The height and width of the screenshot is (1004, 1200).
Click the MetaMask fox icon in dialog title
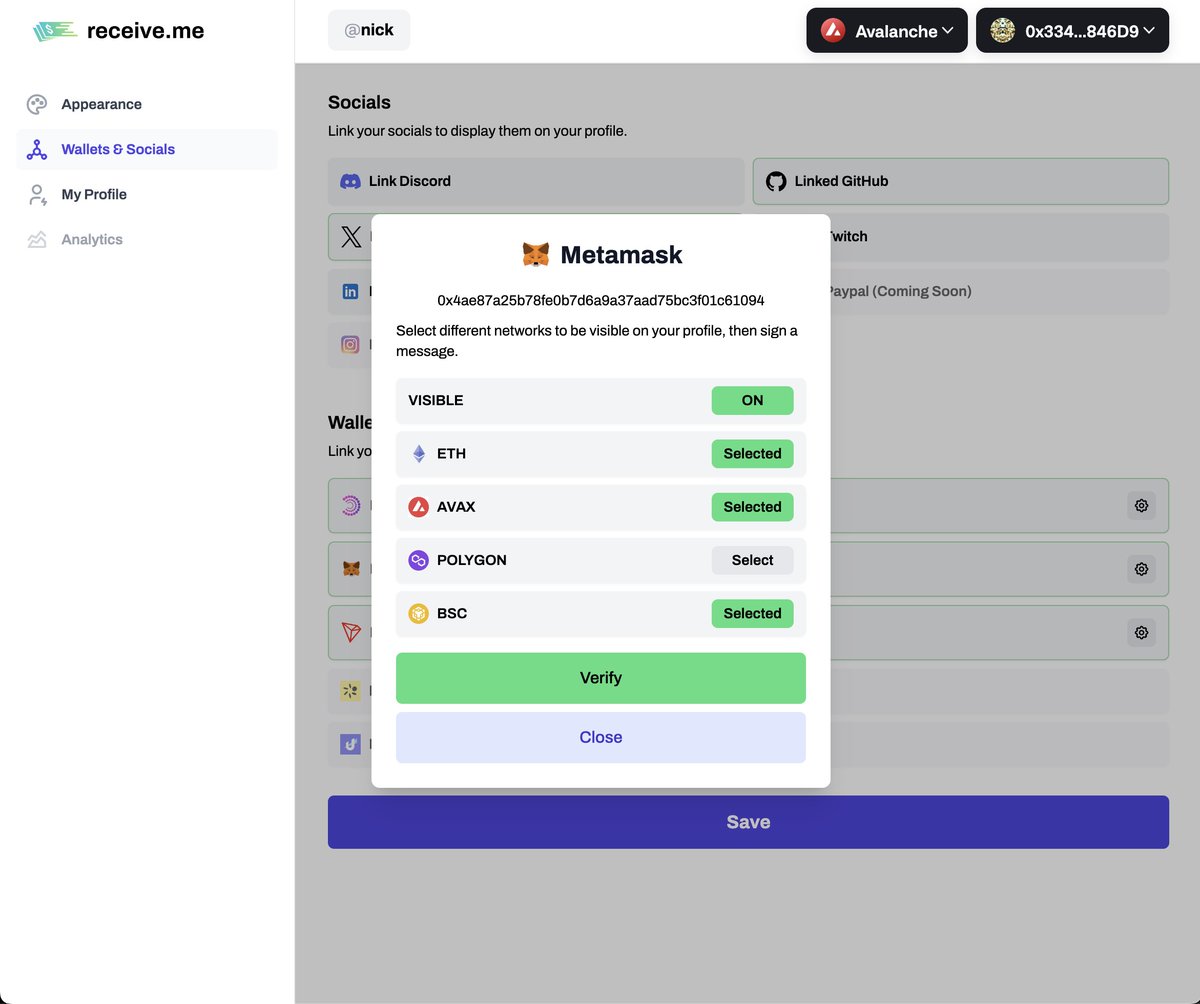coord(536,255)
